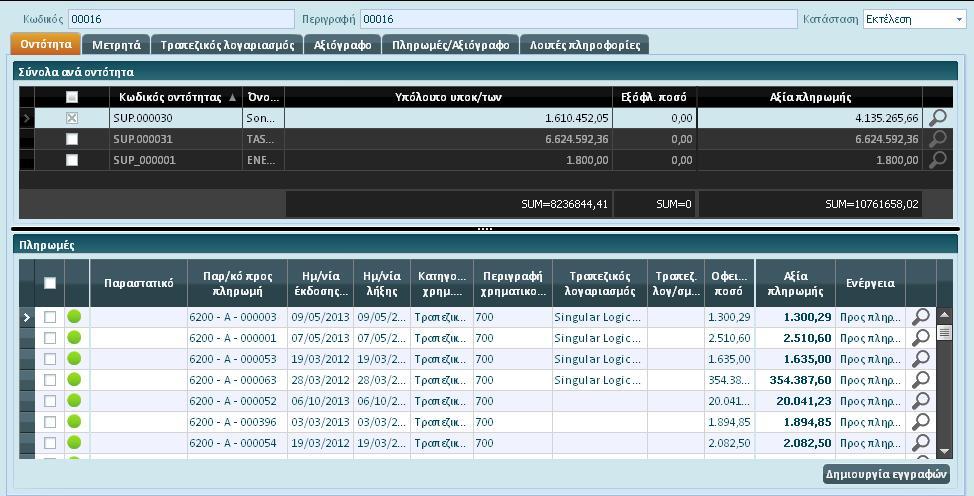The height and width of the screenshot is (496, 974).
Task: Check select-all box in Πληρωμές header
Action: (50, 283)
